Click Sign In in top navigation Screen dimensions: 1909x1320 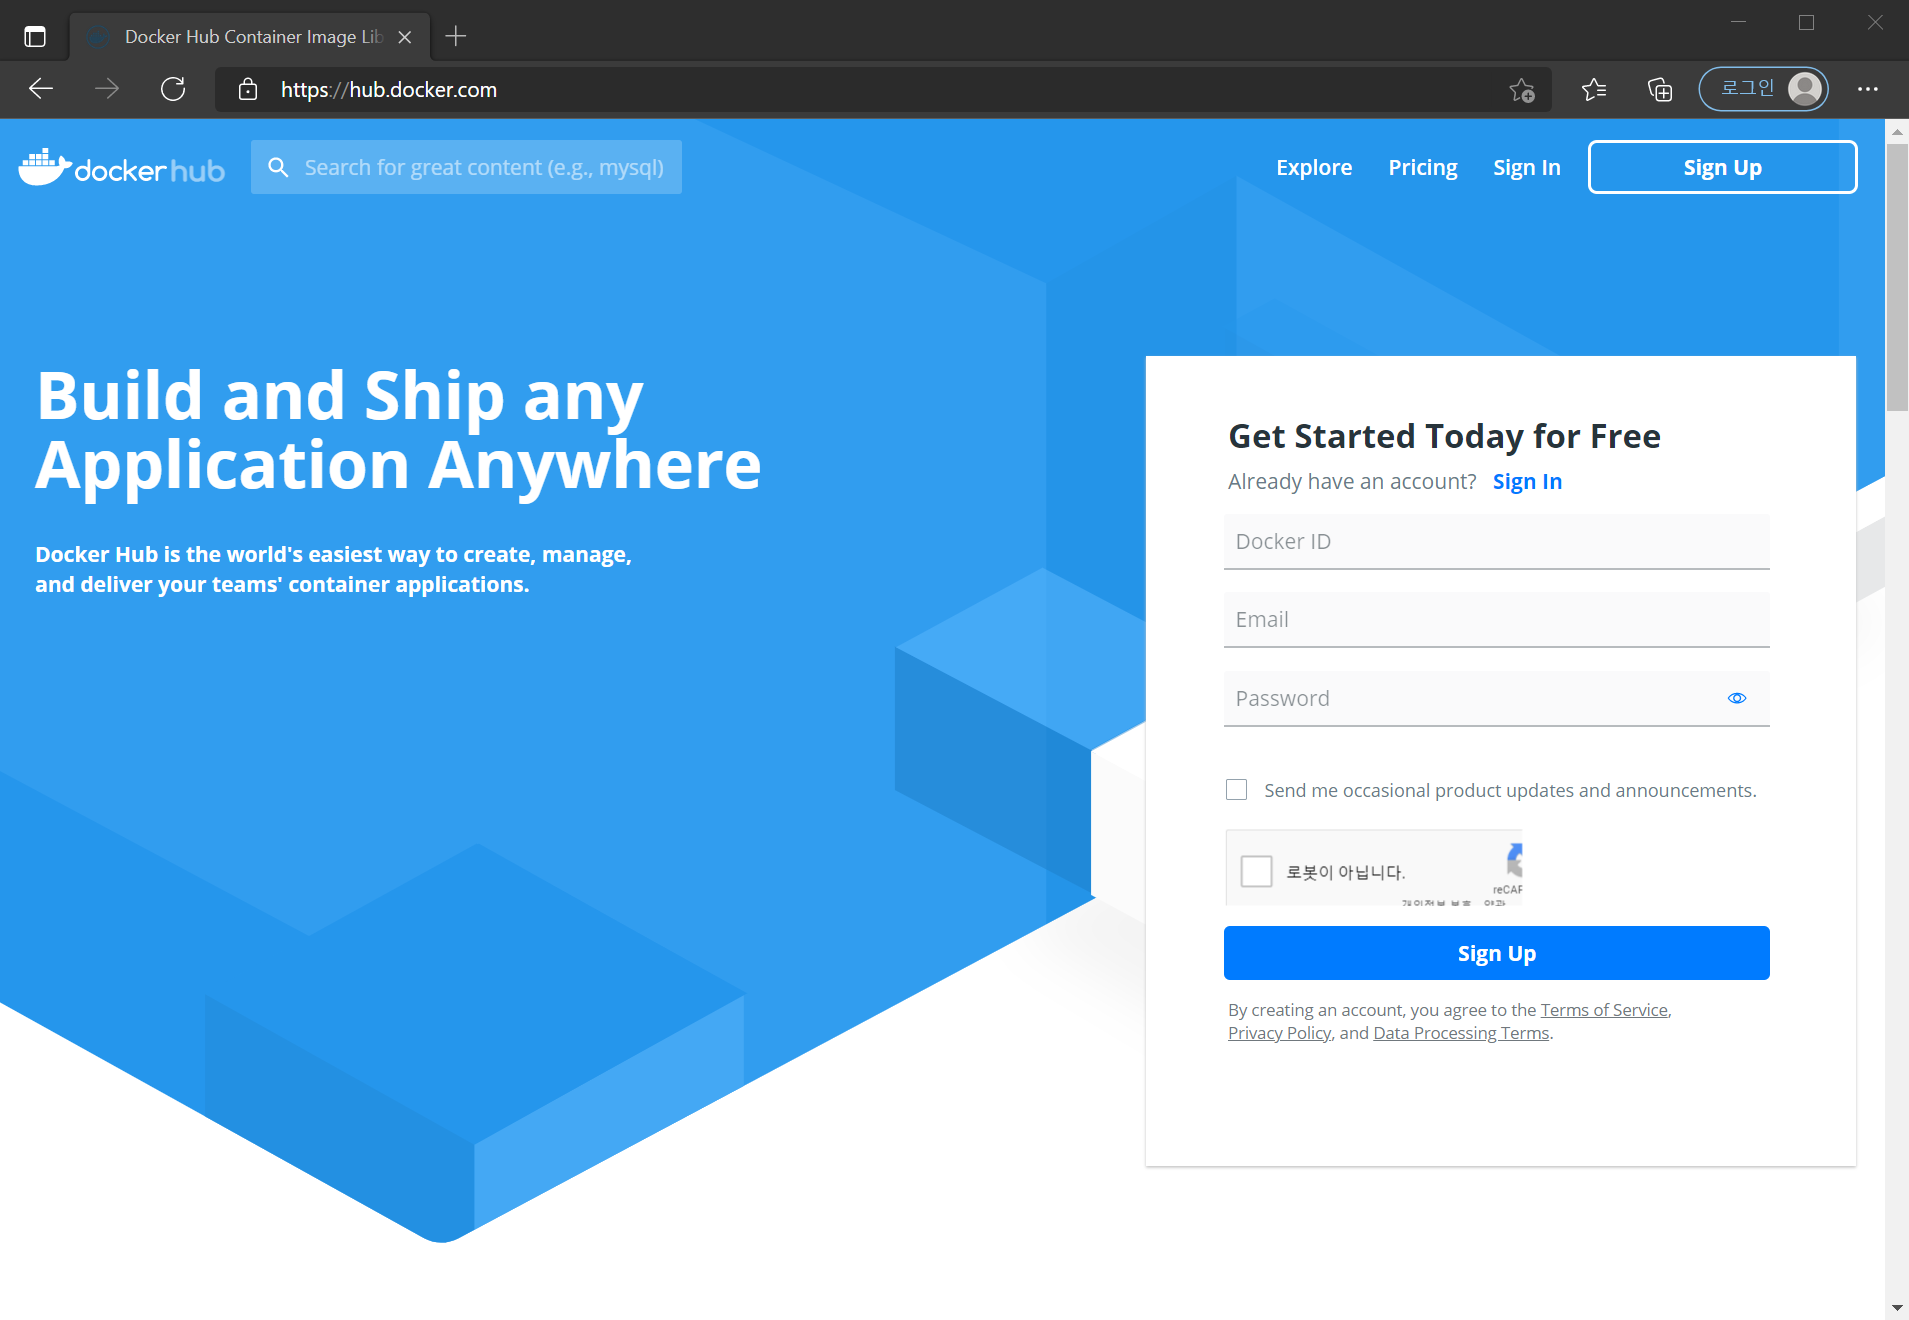pos(1527,168)
